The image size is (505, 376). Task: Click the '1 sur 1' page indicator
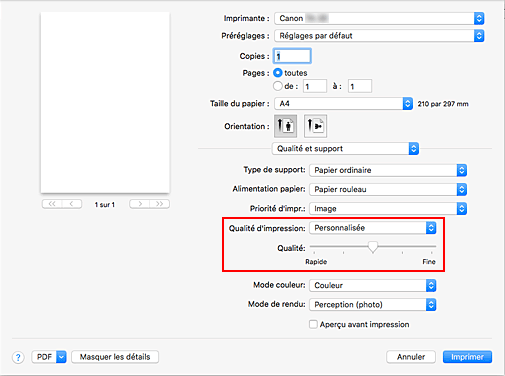click(105, 205)
